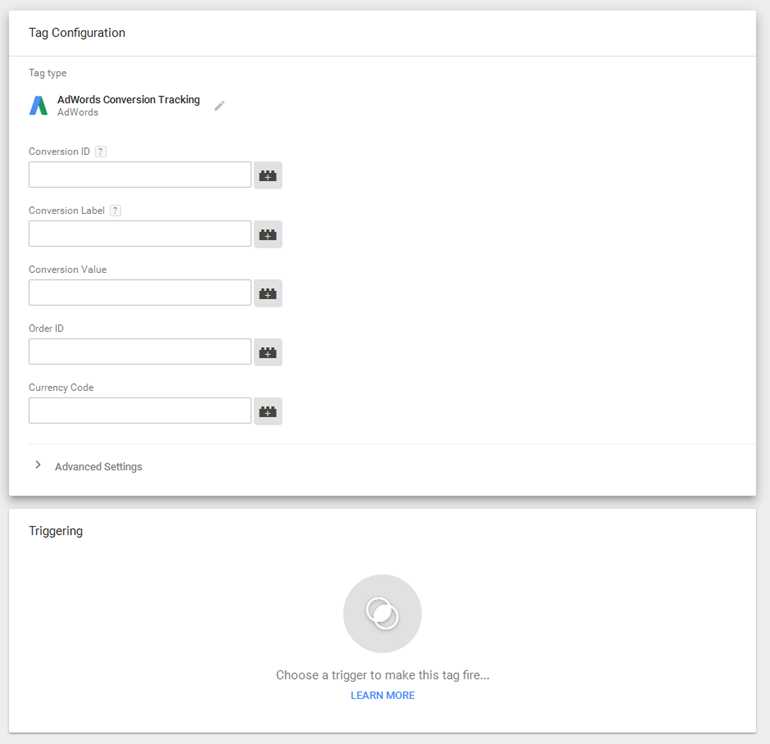Click the trigger placeholder circle icon
This screenshot has height=744, width=770.
pos(382,613)
